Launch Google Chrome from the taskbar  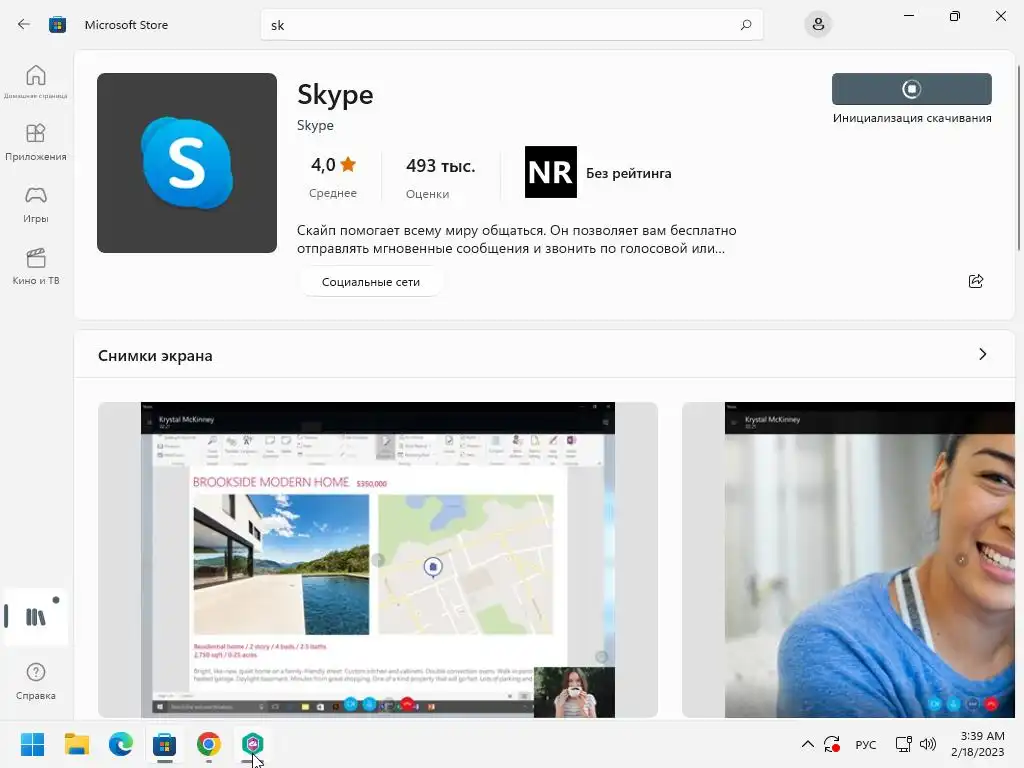[208, 744]
